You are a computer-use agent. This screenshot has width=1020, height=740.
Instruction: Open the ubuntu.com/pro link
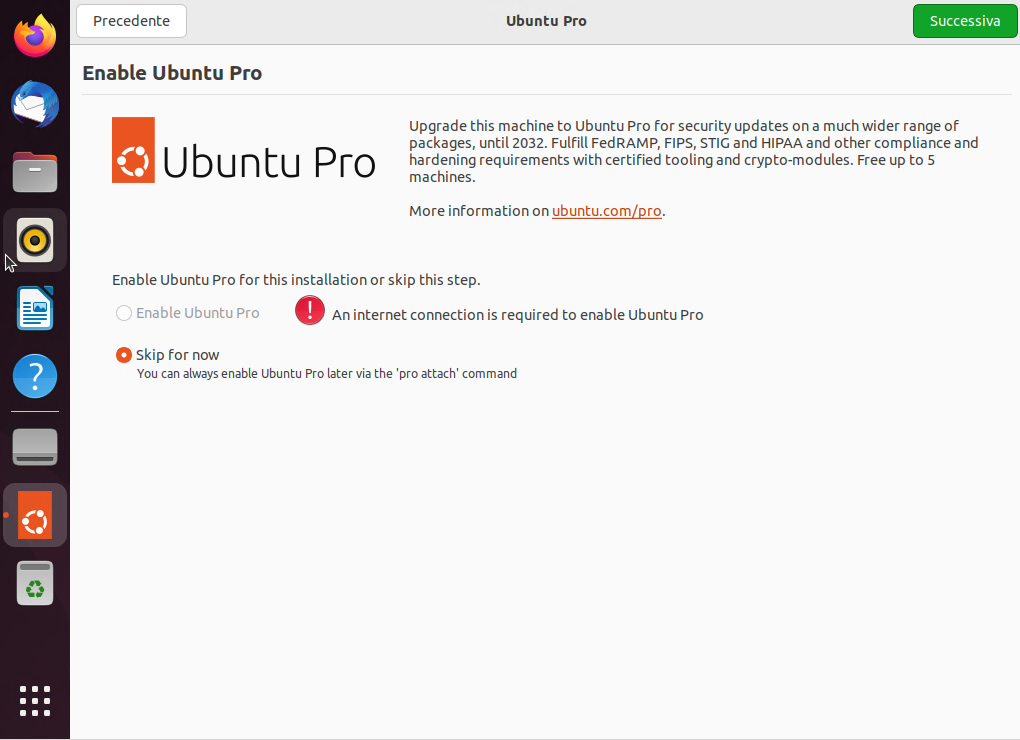coord(606,211)
